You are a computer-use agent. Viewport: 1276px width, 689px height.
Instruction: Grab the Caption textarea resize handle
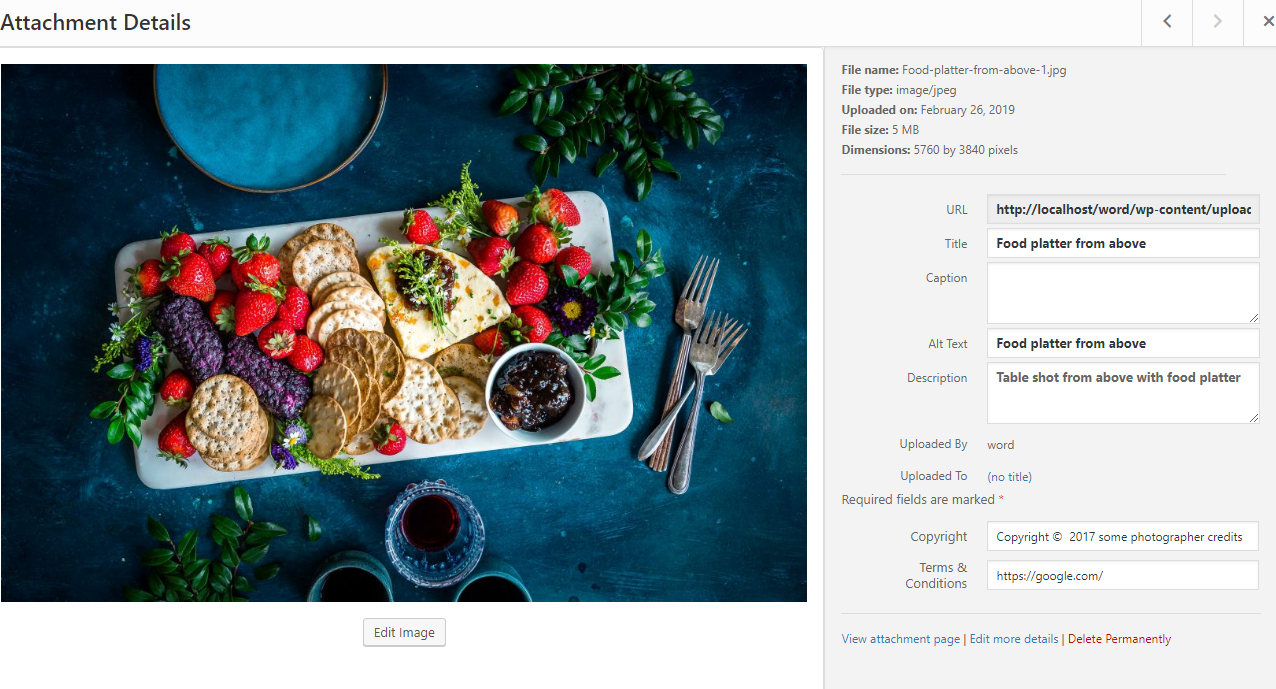[1253, 317]
